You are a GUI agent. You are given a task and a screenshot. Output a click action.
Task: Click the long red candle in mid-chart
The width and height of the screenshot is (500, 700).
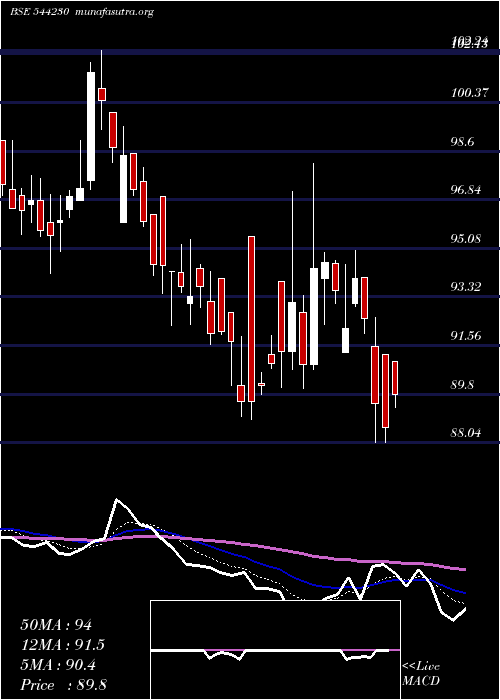tap(251, 319)
